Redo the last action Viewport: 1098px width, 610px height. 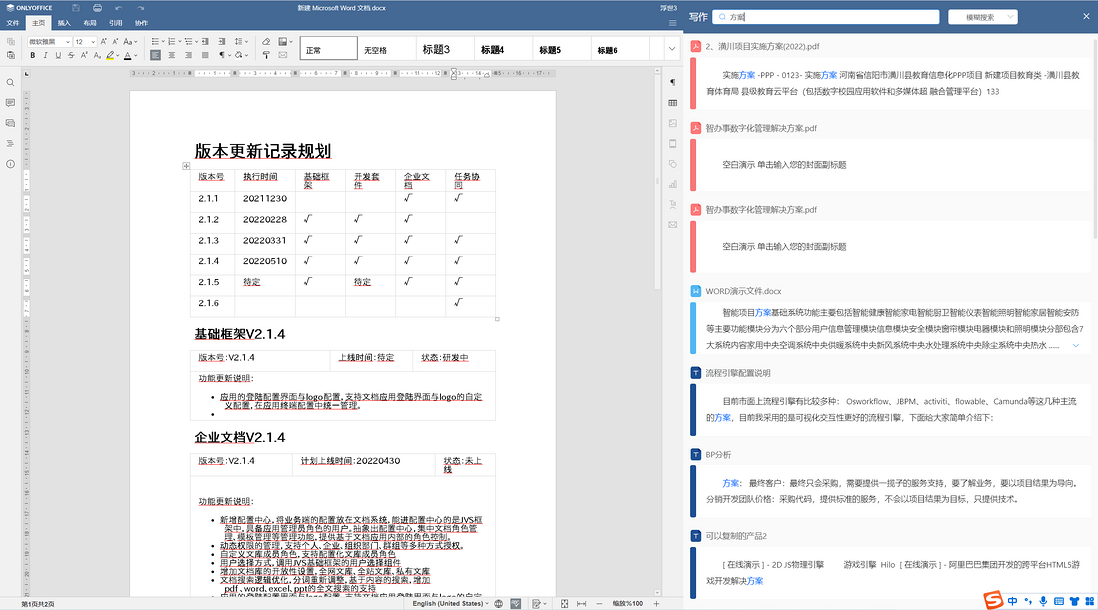tap(141, 8)
